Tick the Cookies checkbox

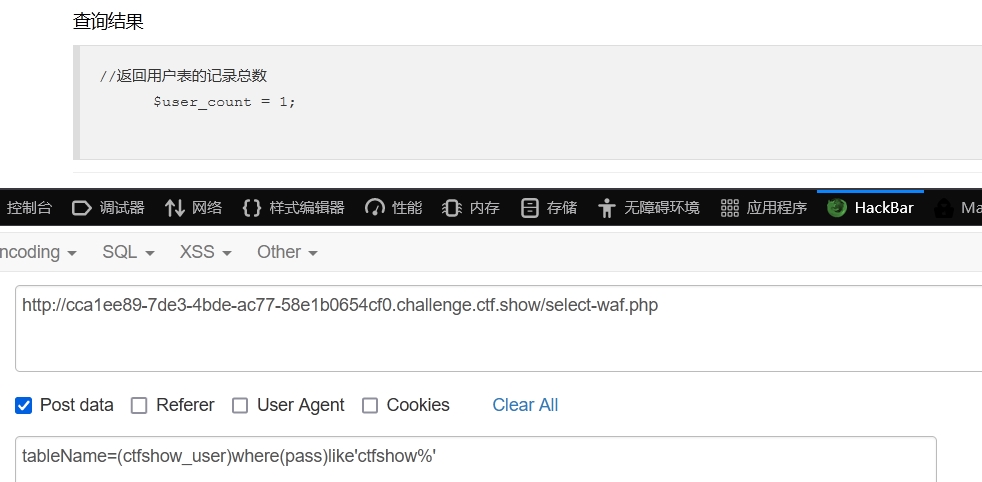tap(370, 406)
